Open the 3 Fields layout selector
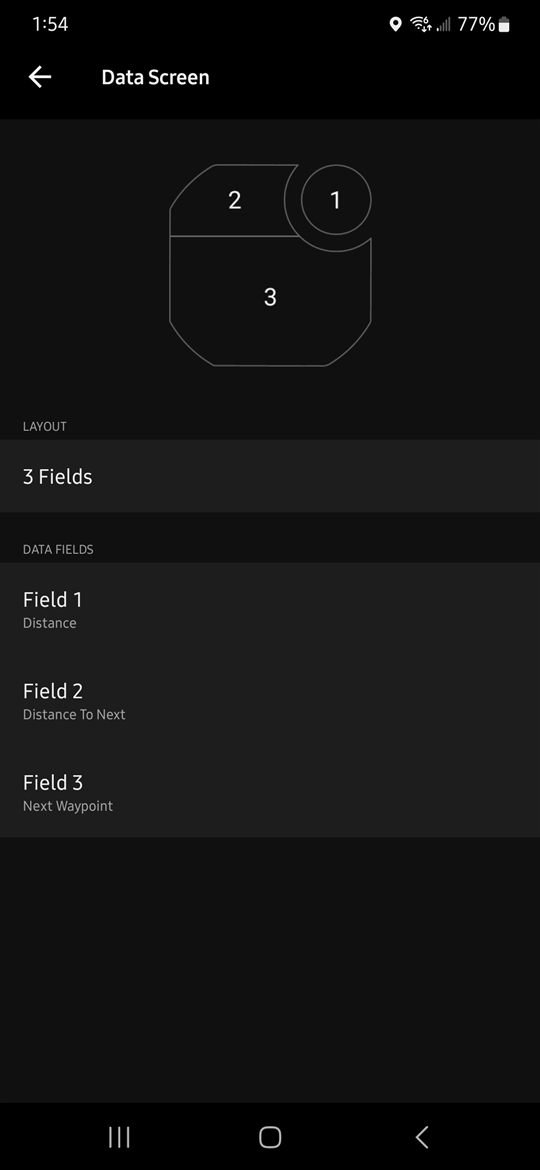This screenshot has height=1170, width=540. pyautogui.click(x=270, y=476)
